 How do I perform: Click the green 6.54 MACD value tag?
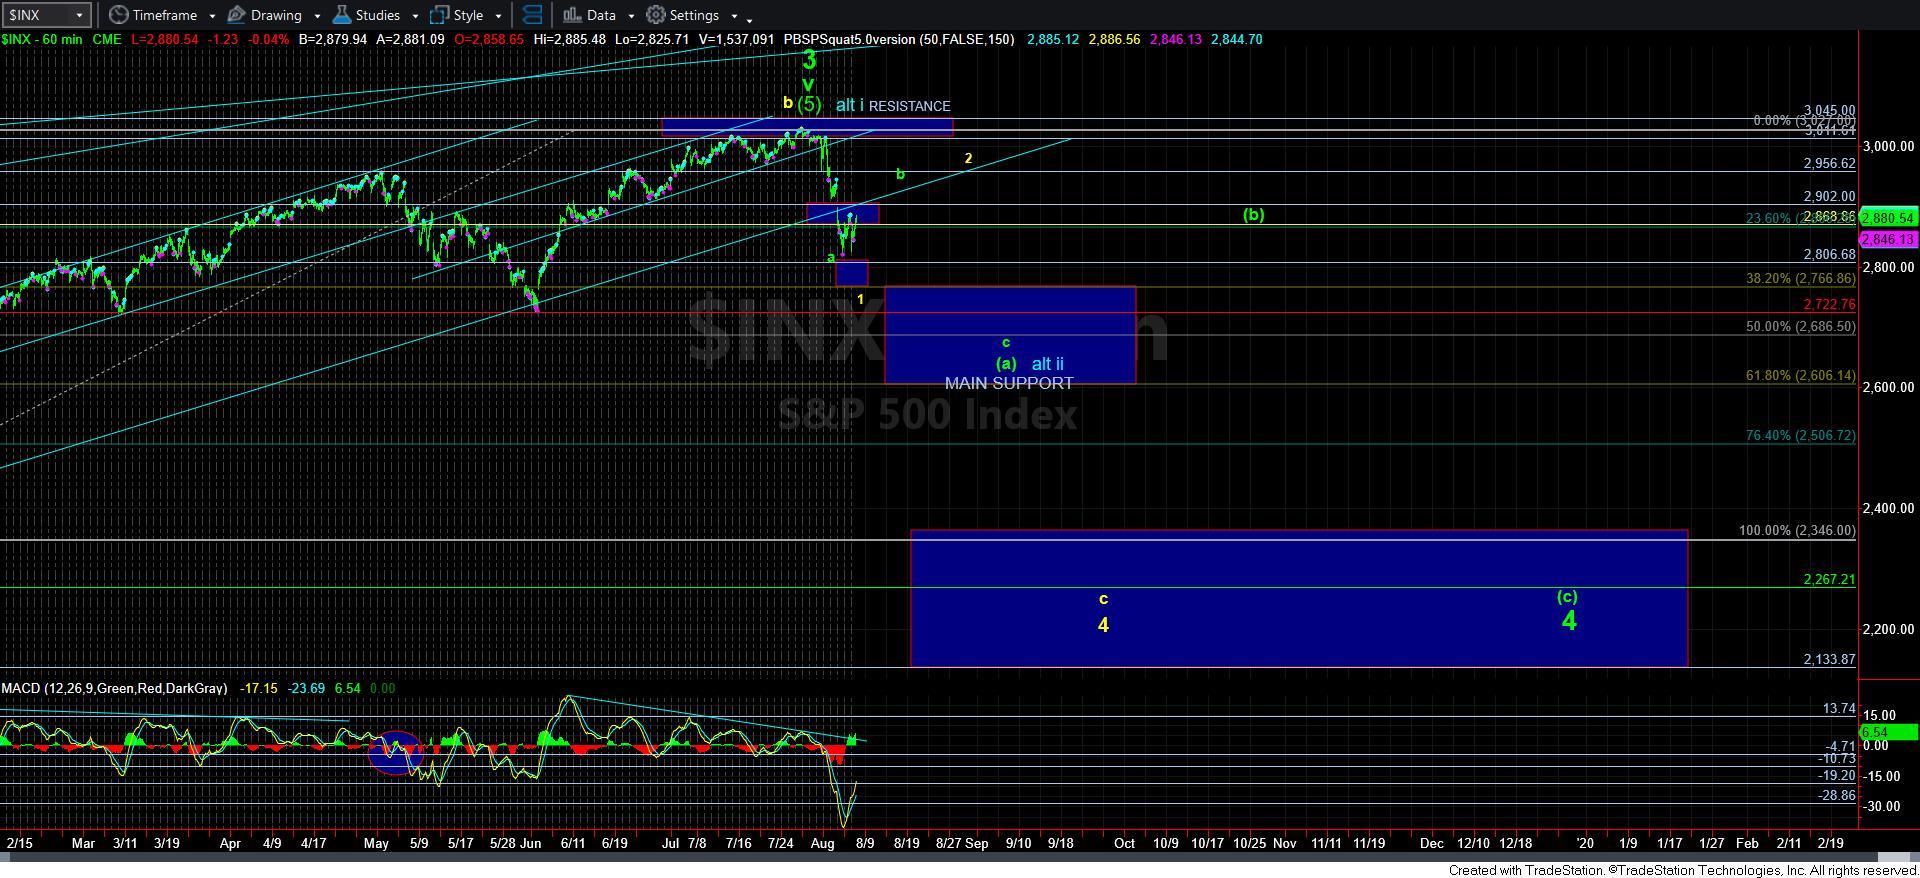[1888, 733]
